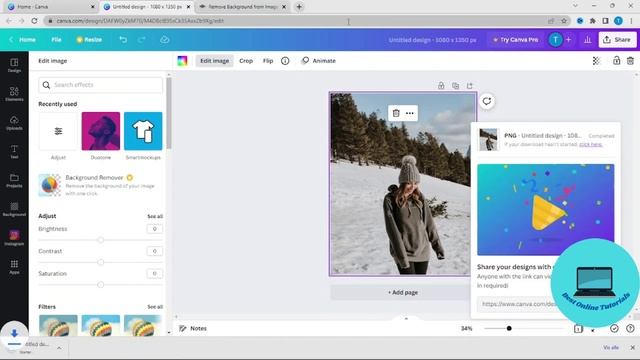Open Smartmockups effect

[143, 131]
